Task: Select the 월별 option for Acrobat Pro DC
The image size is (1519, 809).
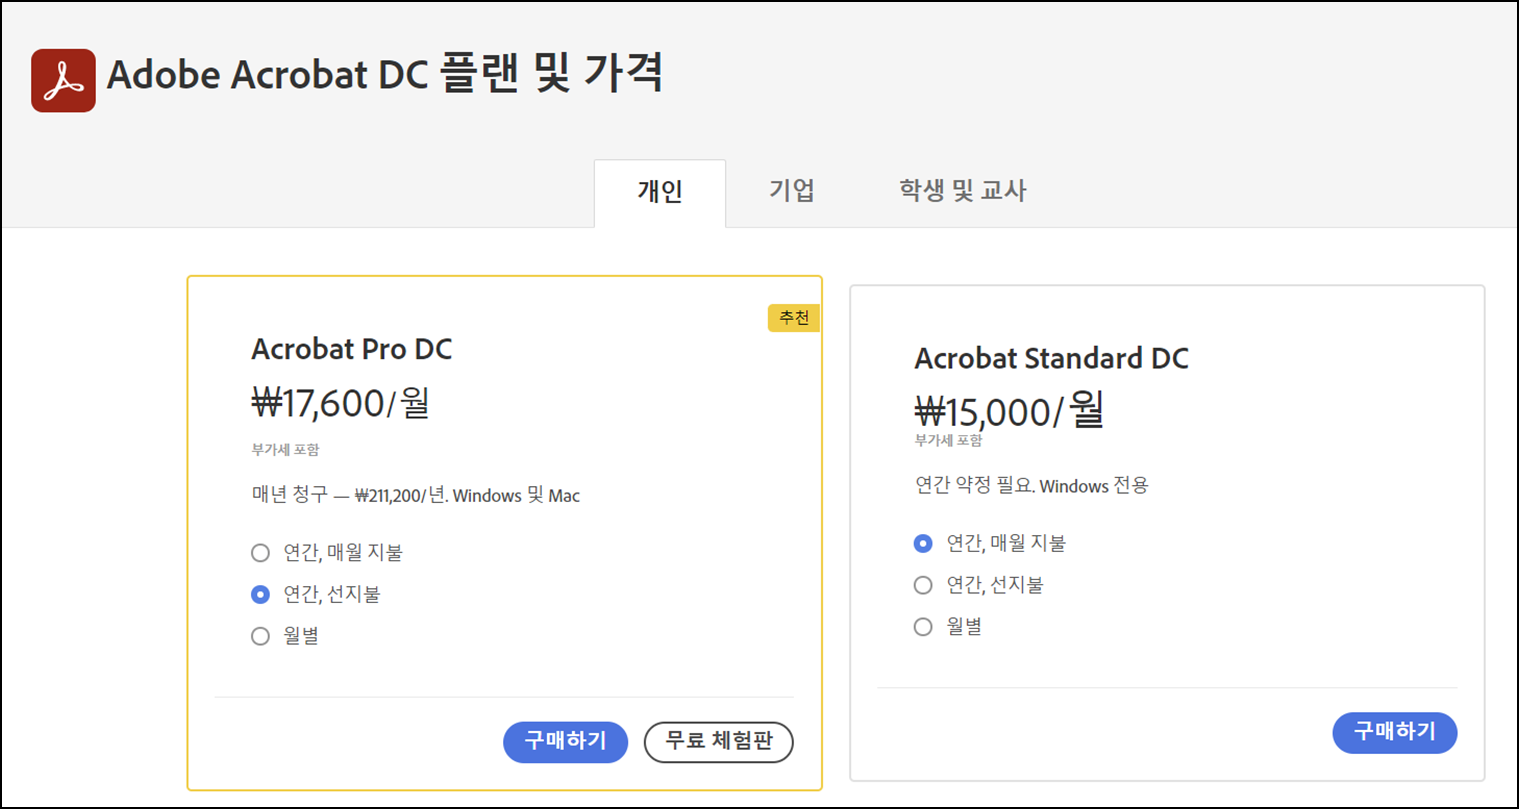Action: pyautogui.click(x=260, y=635)
